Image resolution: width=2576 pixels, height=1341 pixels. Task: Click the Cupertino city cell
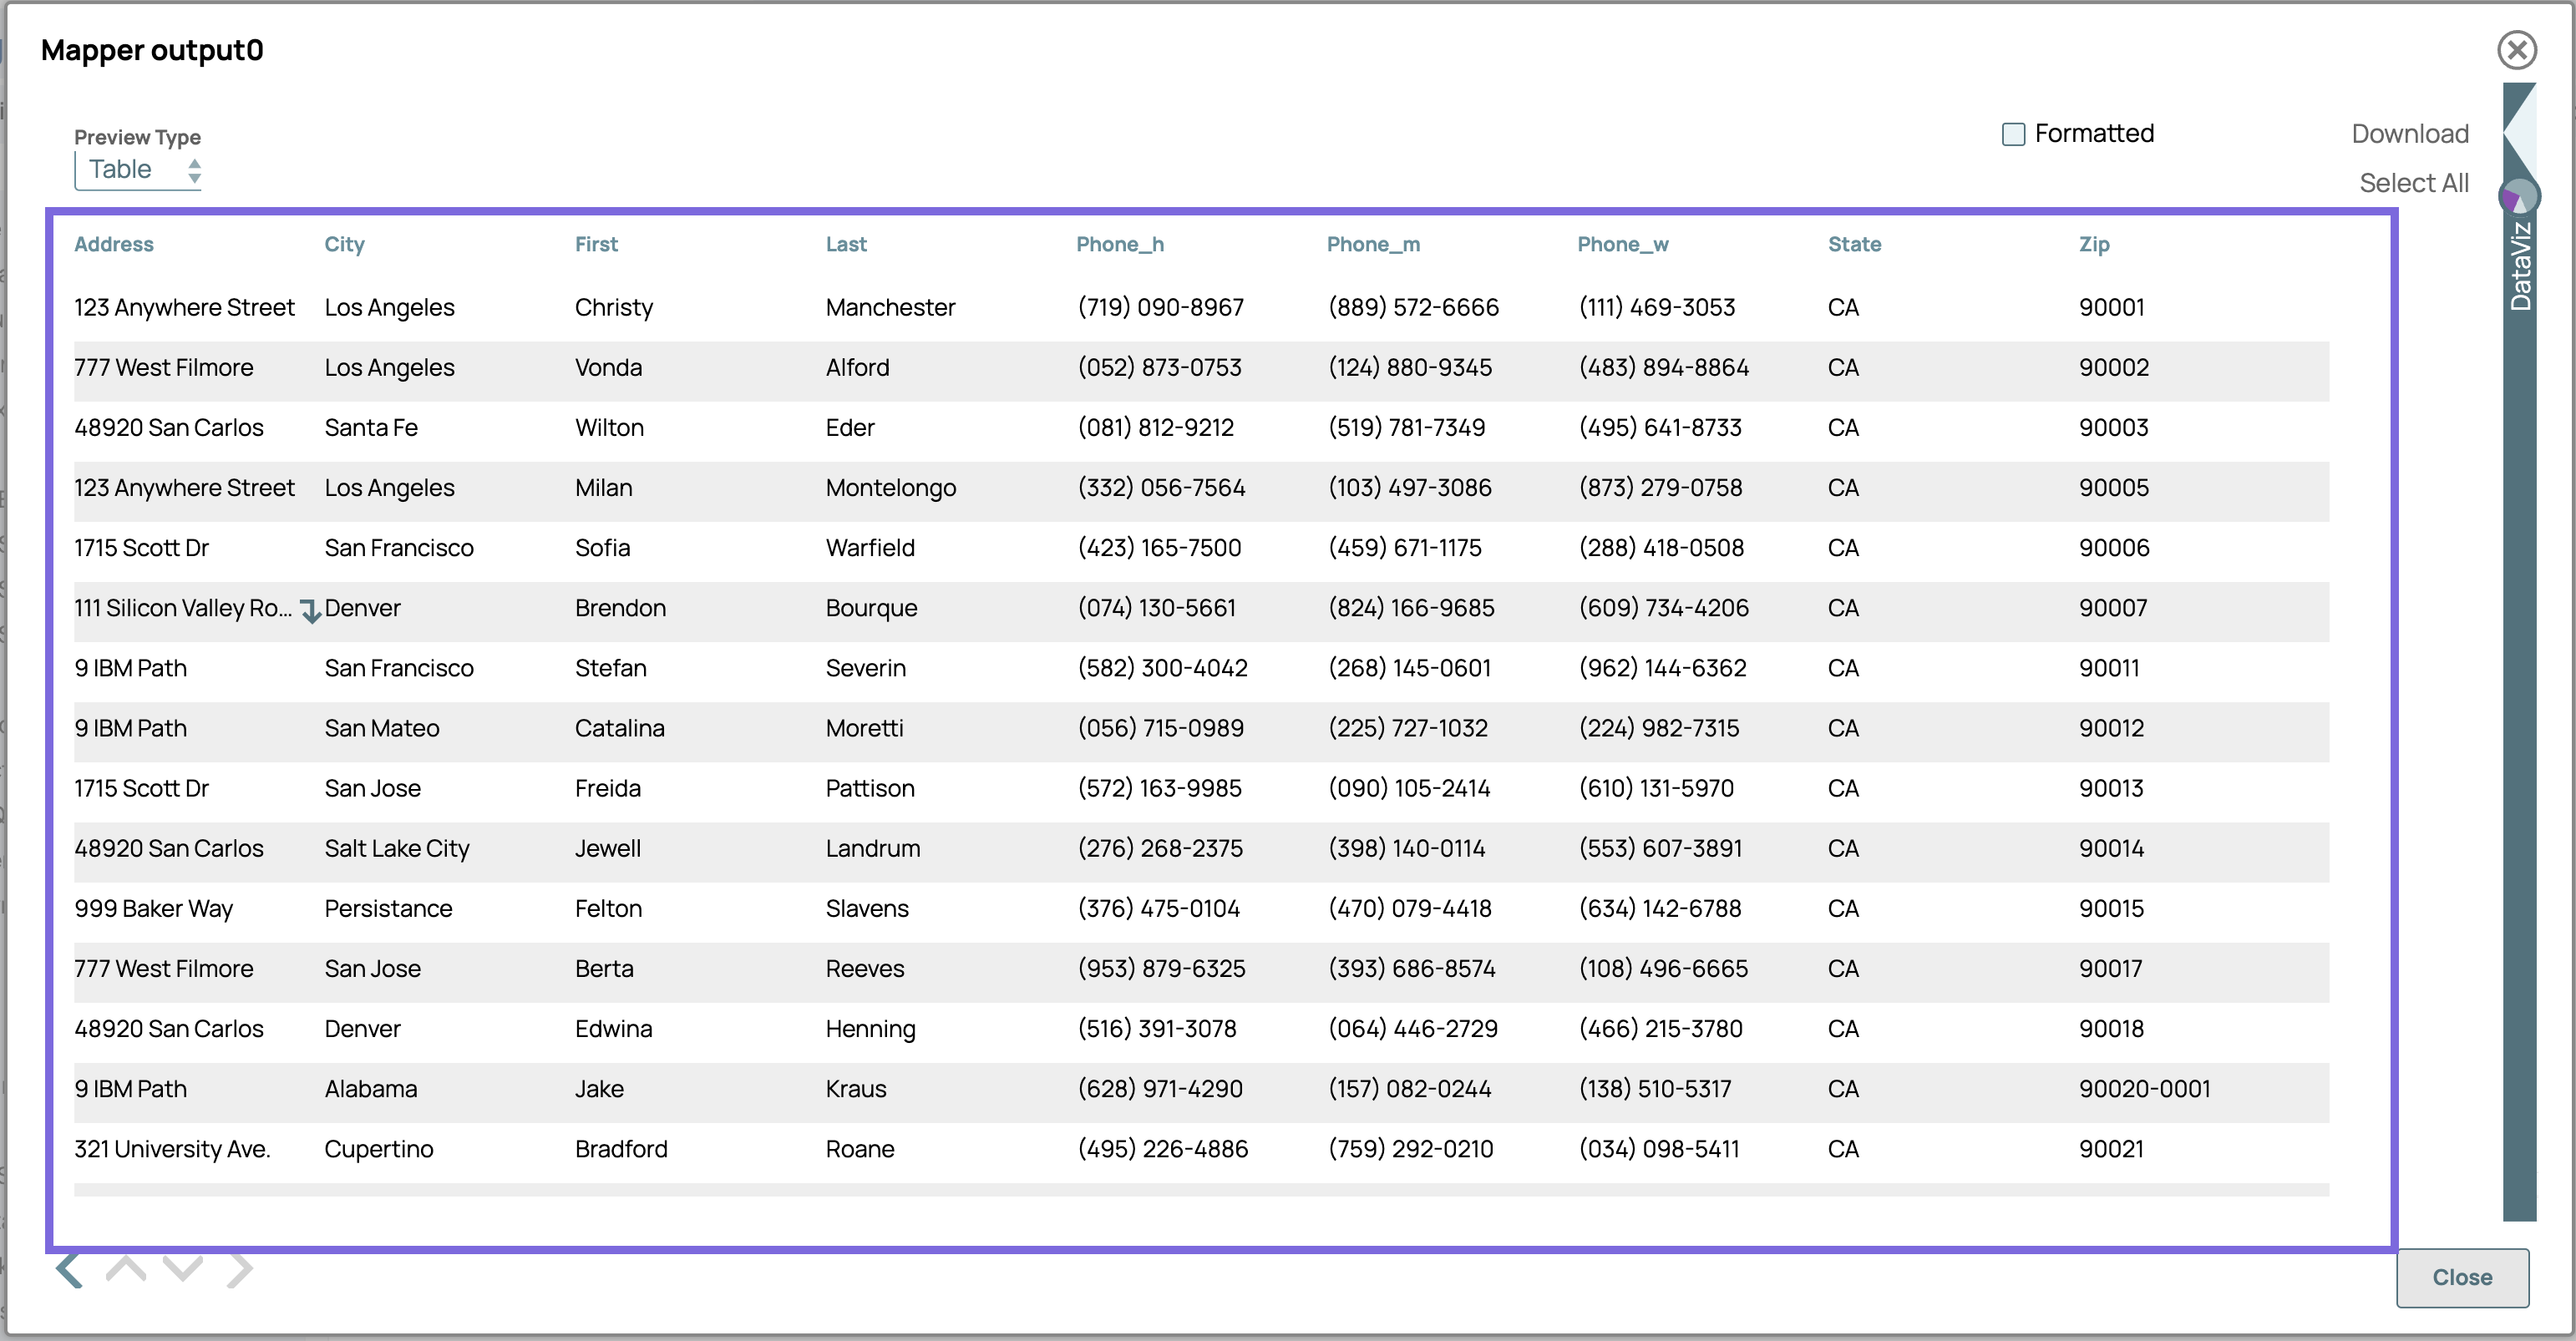378,1148
